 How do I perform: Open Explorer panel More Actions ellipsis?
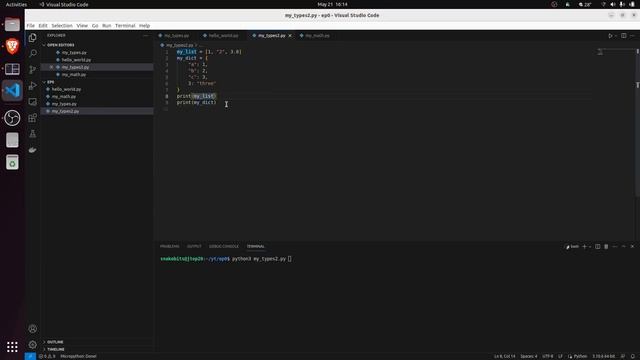tap(145, 36)
